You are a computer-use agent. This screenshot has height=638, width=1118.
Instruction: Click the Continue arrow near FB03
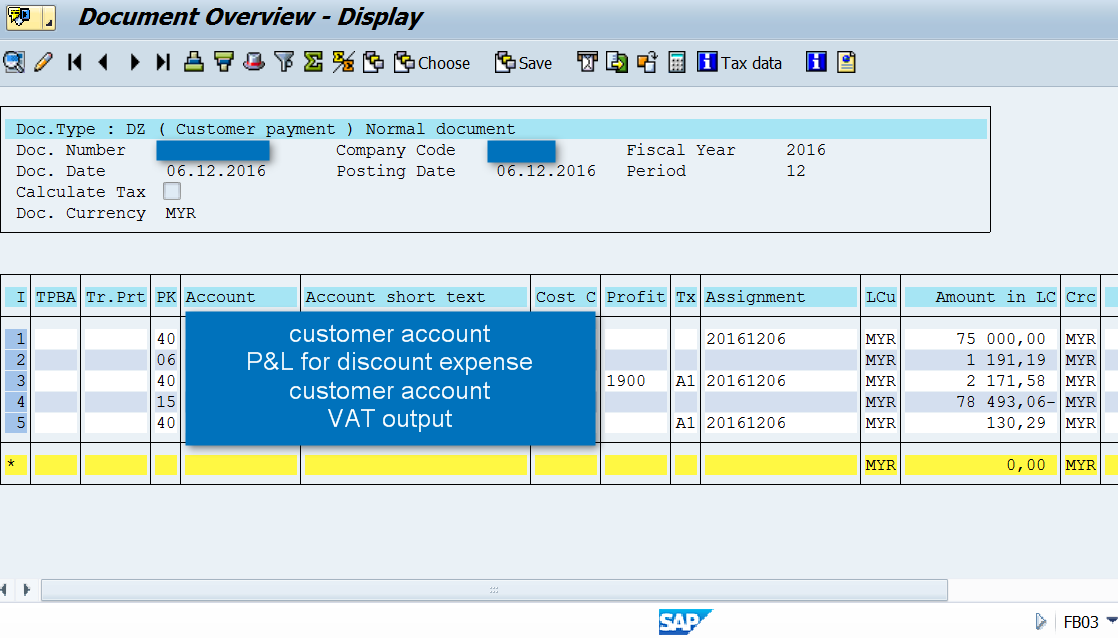(1041, 621)
